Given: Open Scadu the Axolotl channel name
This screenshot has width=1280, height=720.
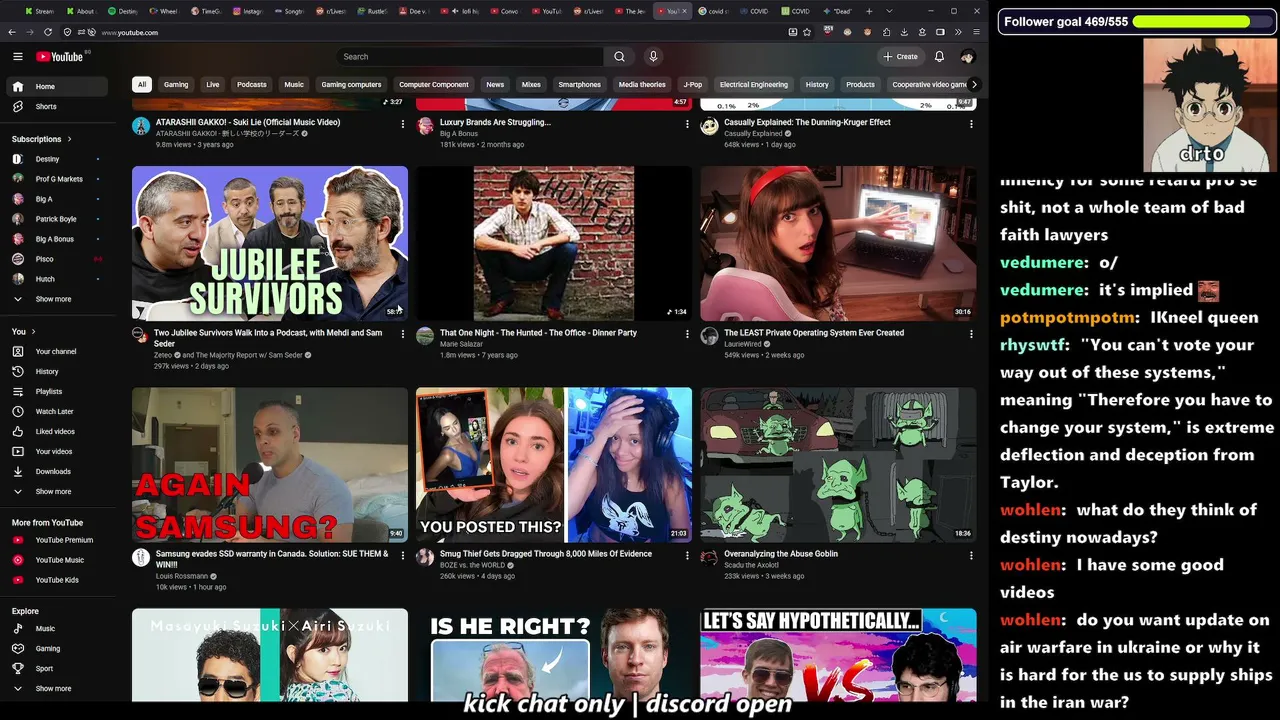Looking at the screenshot, I should (751, 565).
